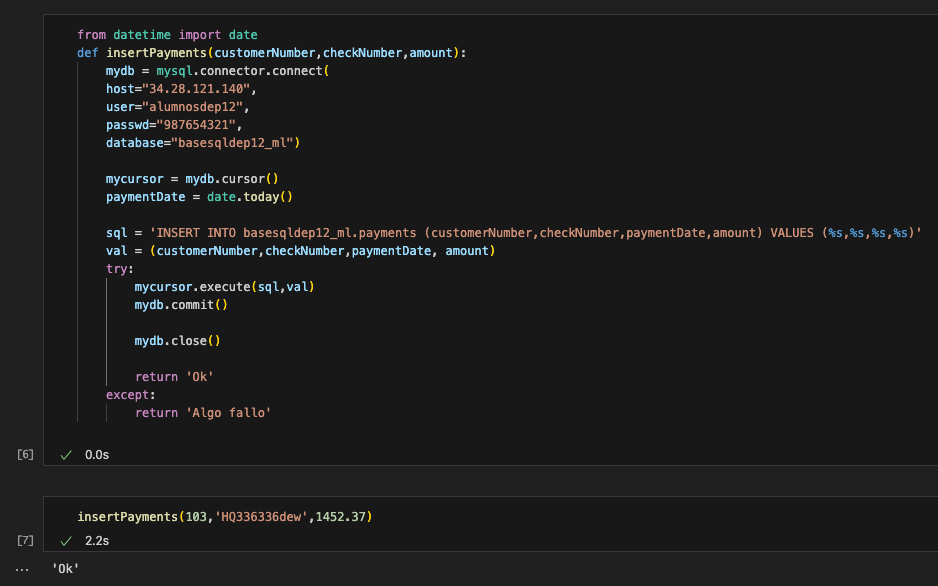Click the green success checkmark on cell 6
This screenshot has width=938, height=586.
[x=65, y=453]
